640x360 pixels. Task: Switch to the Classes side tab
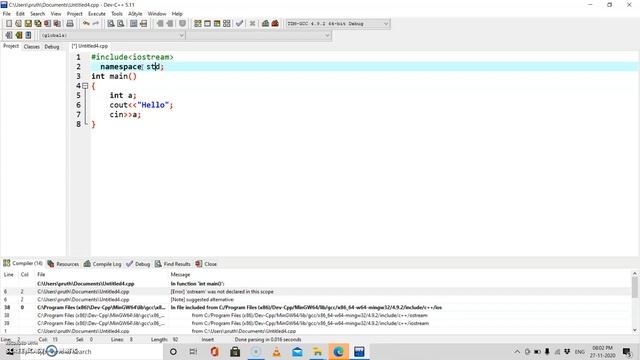click(31, 47)
